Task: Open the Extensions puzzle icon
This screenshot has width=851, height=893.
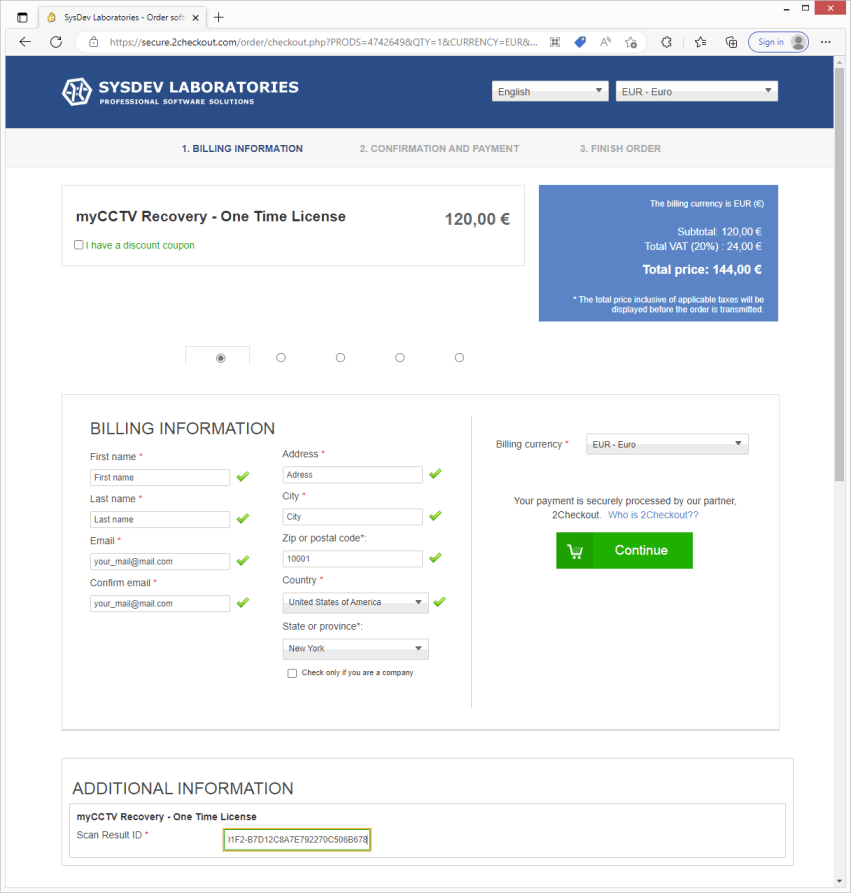Action: 666,42
